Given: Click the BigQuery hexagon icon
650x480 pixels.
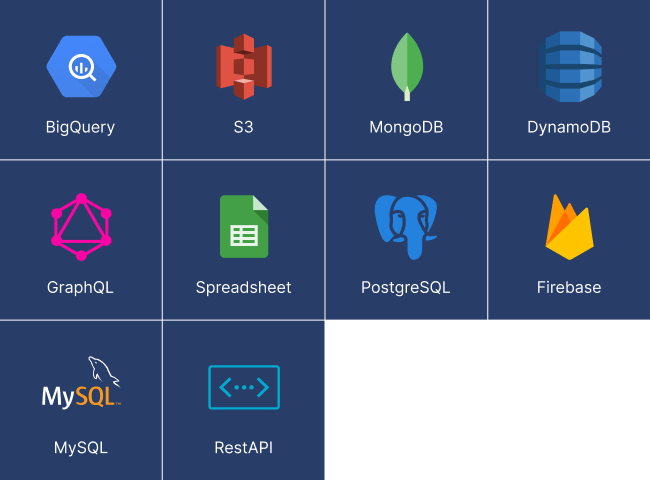Looking at the screenshot, I should 81,67.
